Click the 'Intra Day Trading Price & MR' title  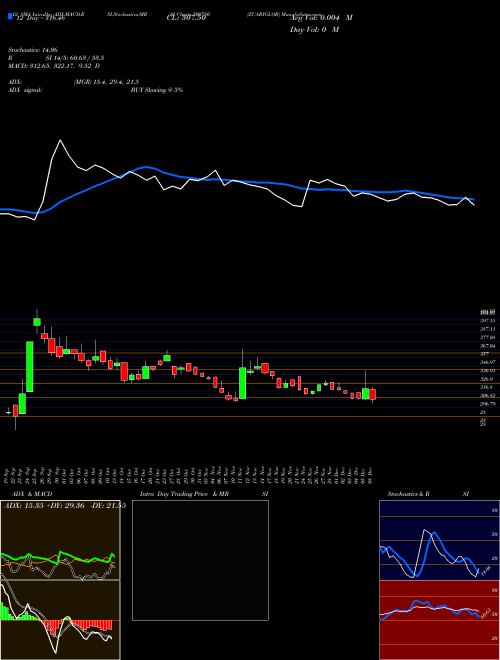[184, 494]
